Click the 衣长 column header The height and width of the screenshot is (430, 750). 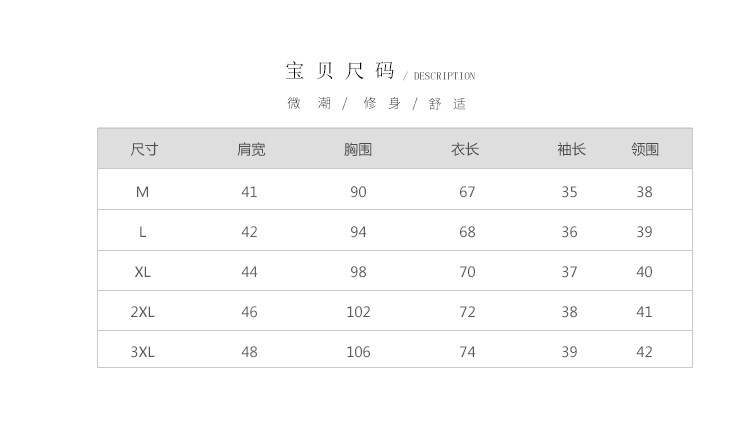click(x=465, y=150)
